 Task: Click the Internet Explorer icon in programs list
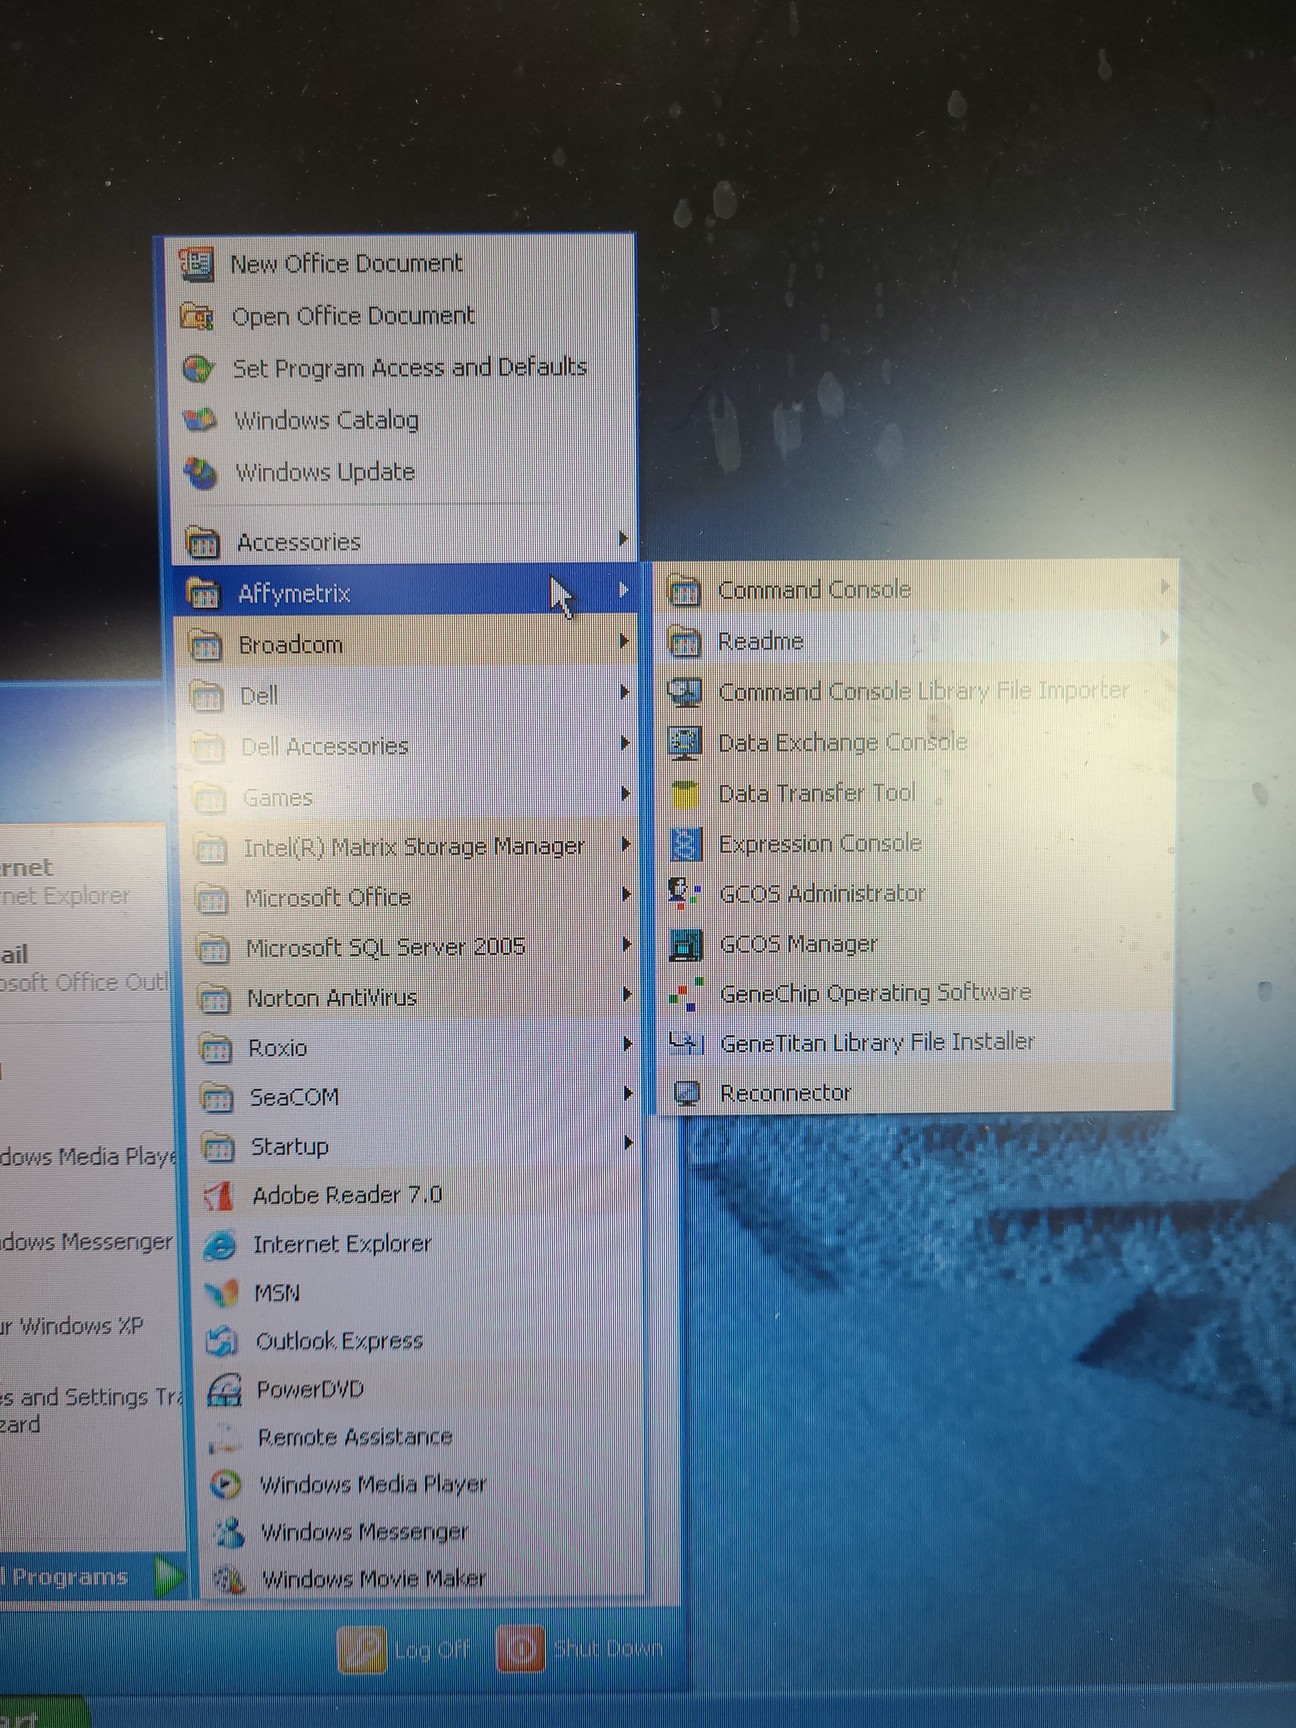[x=220, y=1245]
